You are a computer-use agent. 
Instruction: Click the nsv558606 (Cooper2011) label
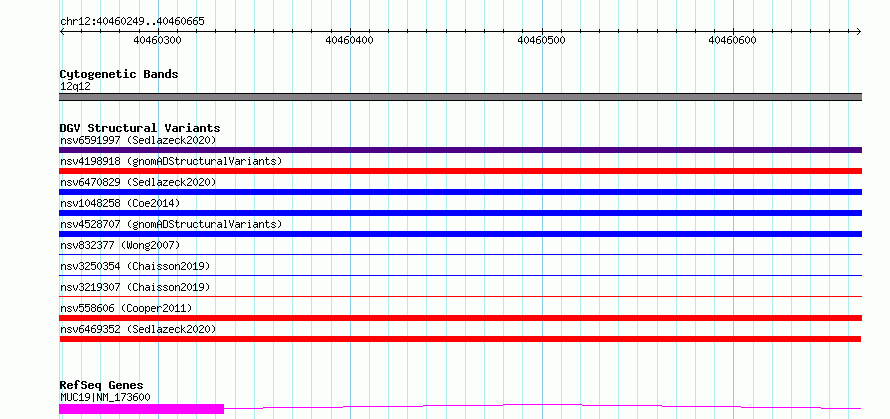pos(126,308)
